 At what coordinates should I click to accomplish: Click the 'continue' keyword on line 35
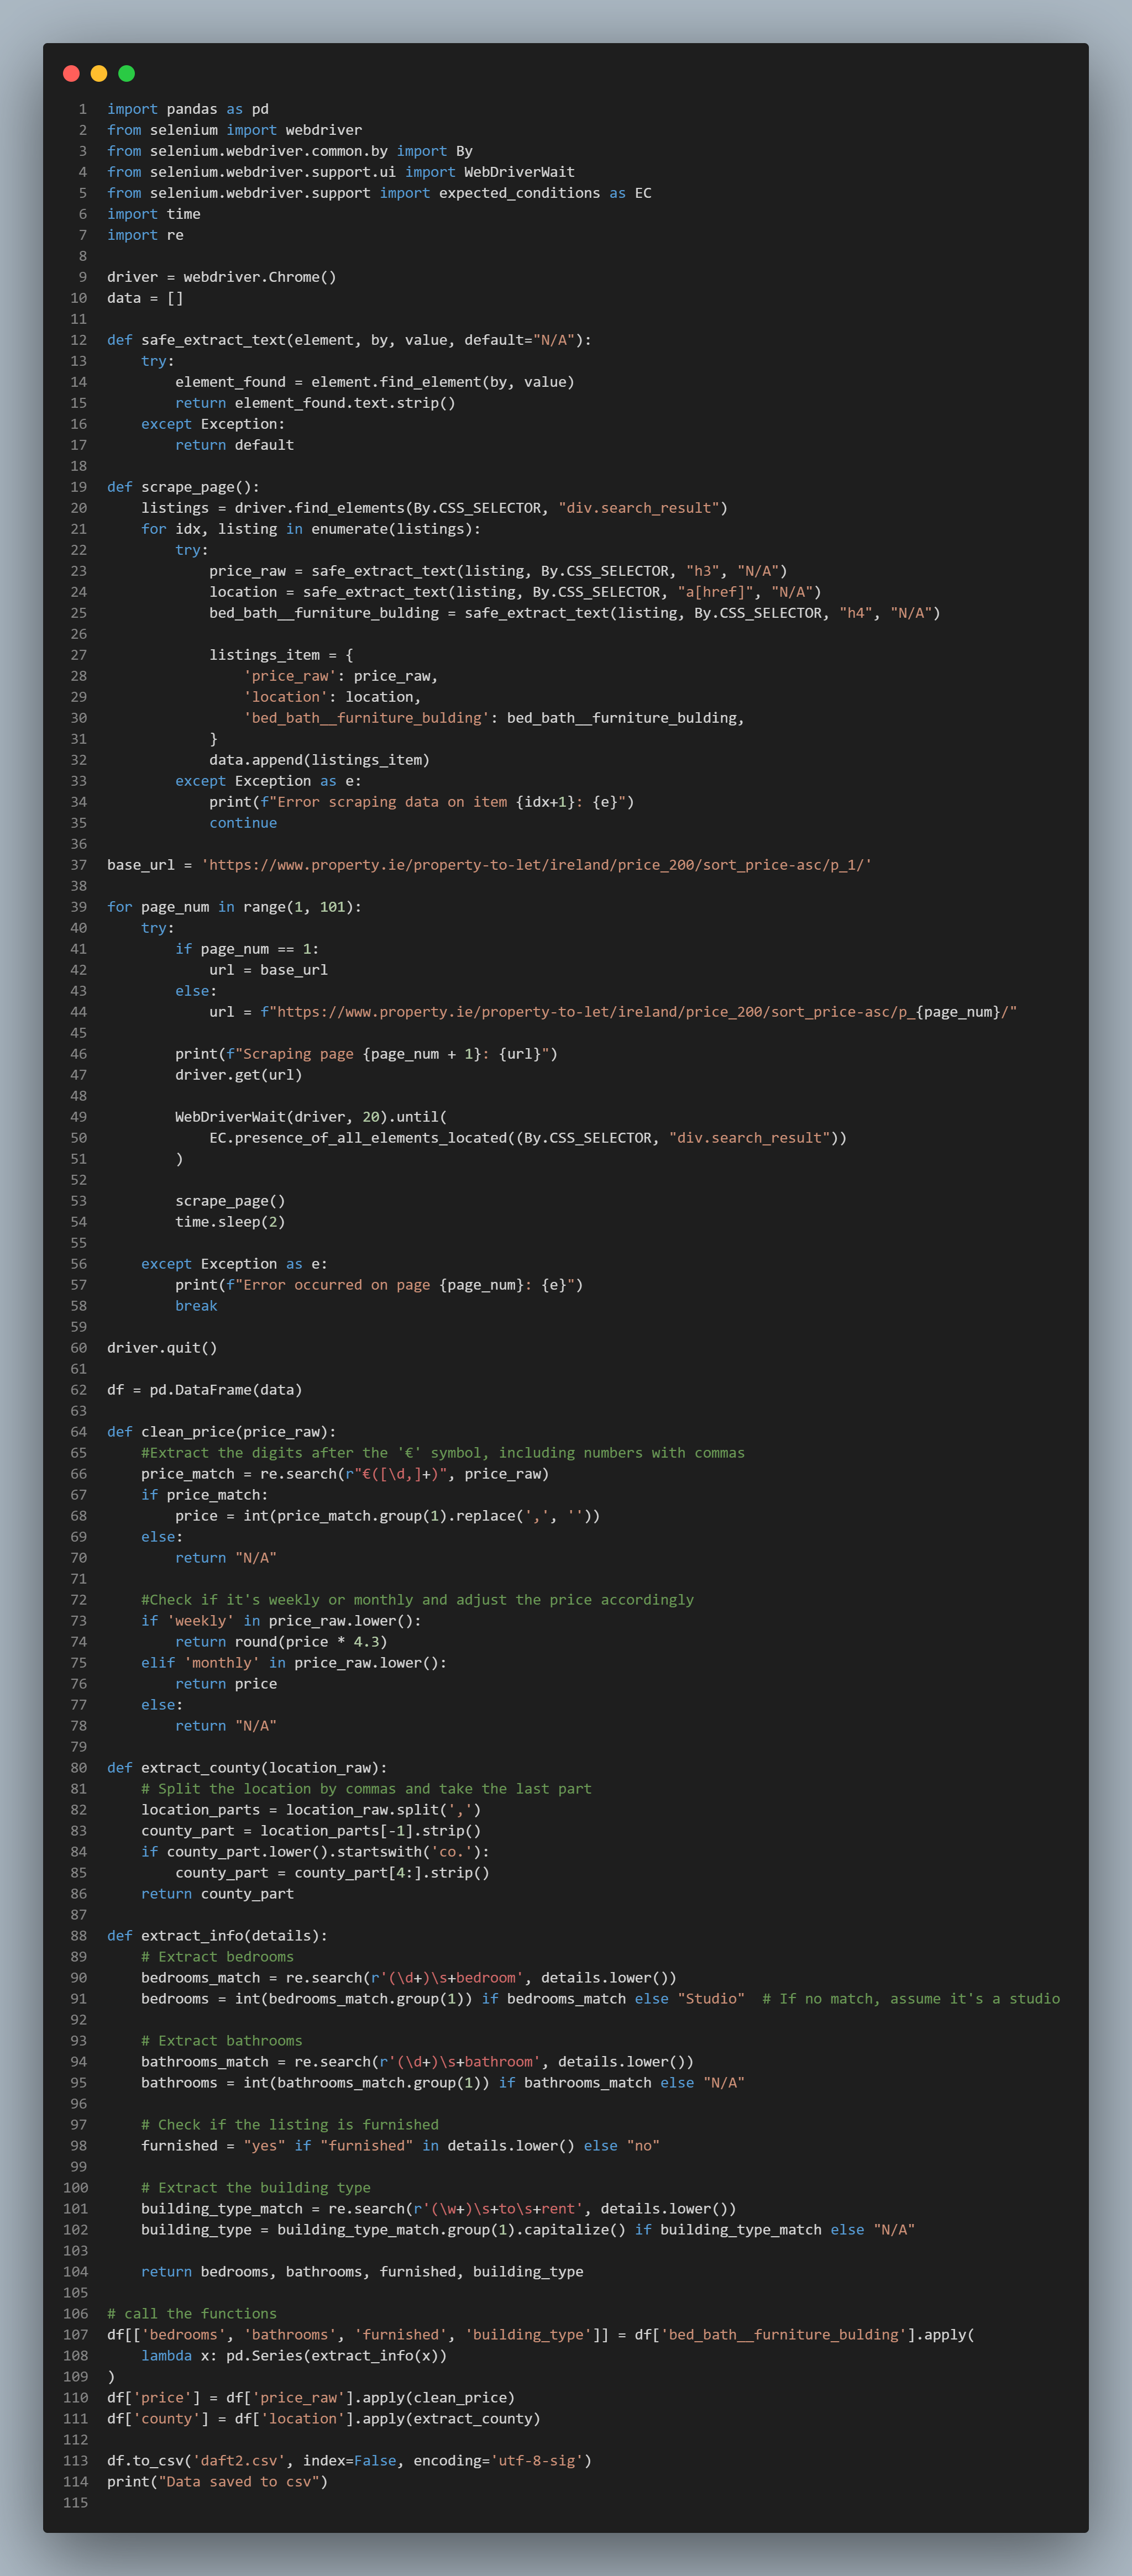point(243,823)
